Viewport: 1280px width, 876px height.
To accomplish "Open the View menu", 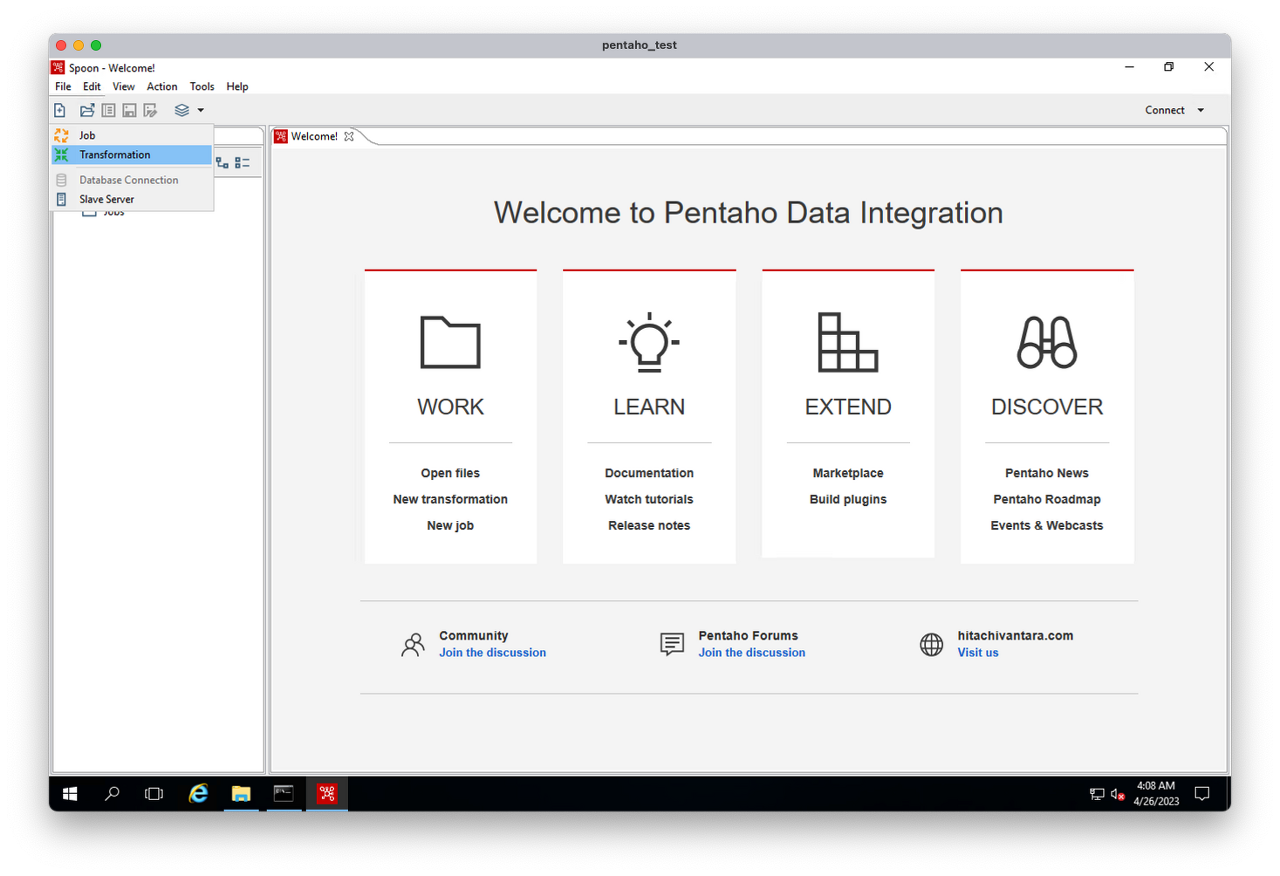I will pyautogui.click(x=124, y=87).
